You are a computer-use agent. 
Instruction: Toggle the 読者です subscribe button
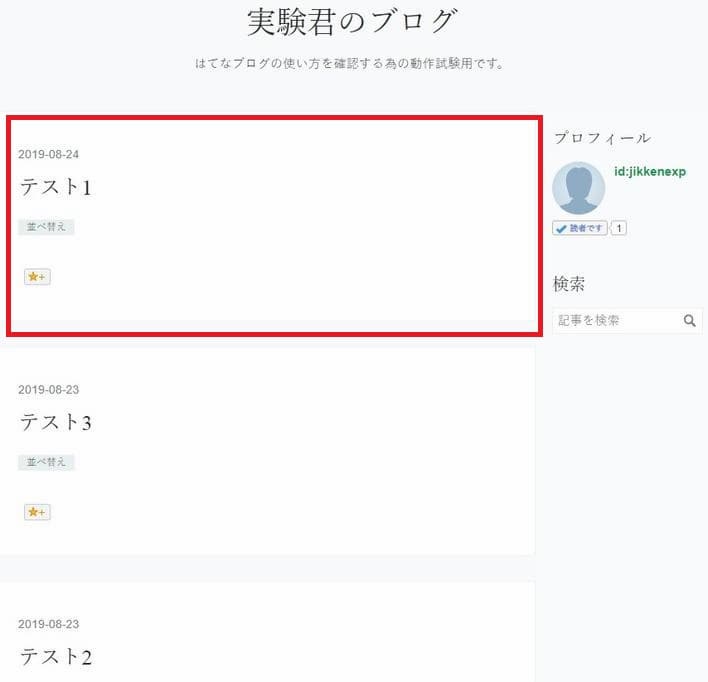579,228
